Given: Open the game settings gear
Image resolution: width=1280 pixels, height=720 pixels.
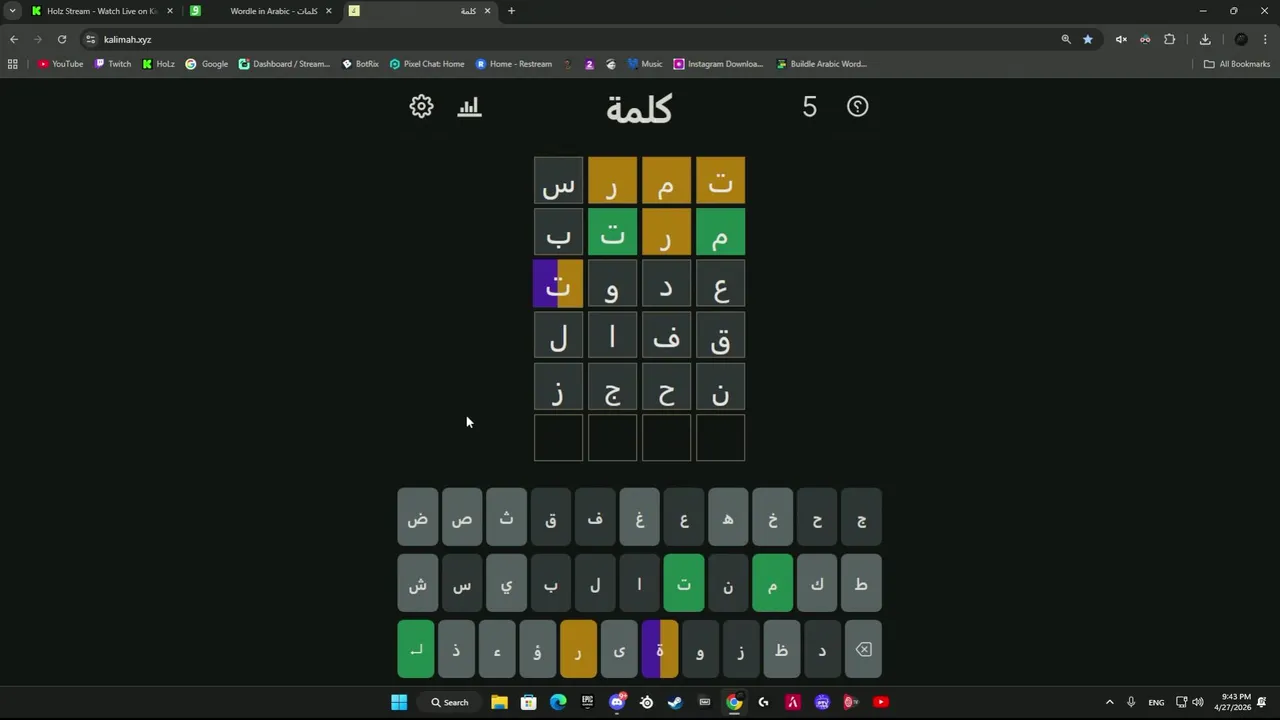Looking at the screenshot, I should coord(421,106).
